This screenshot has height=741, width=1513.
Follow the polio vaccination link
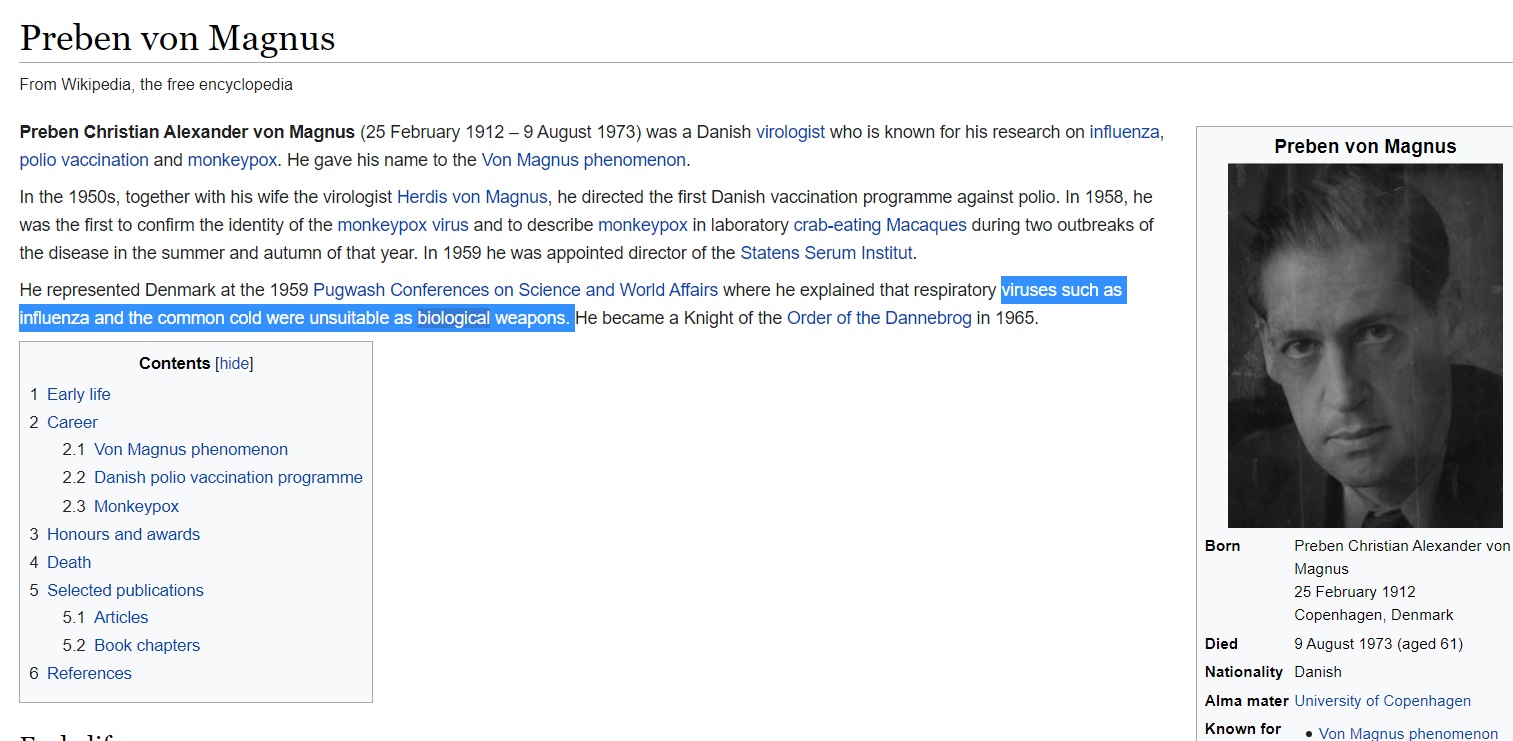(84, 160)
